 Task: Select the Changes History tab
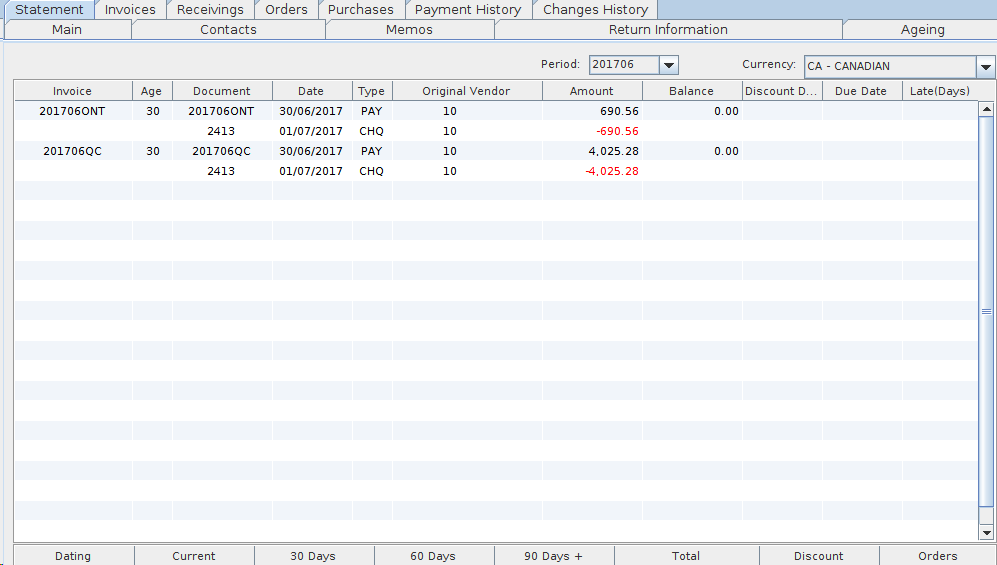pyautogui.click(x=595, y=9)
